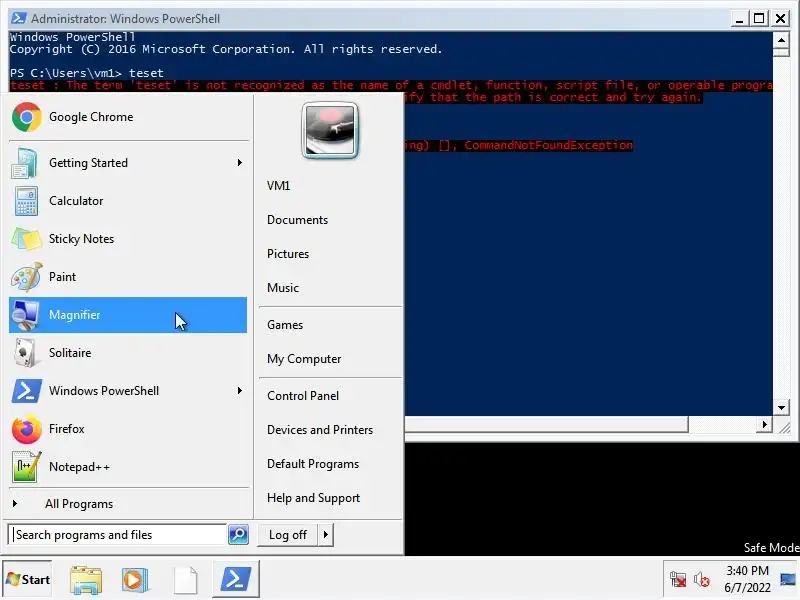This screenshot has height=600, width=800.
Task: Click 'CommandNotFoundException' error text
Action: (x=548, y=145)
